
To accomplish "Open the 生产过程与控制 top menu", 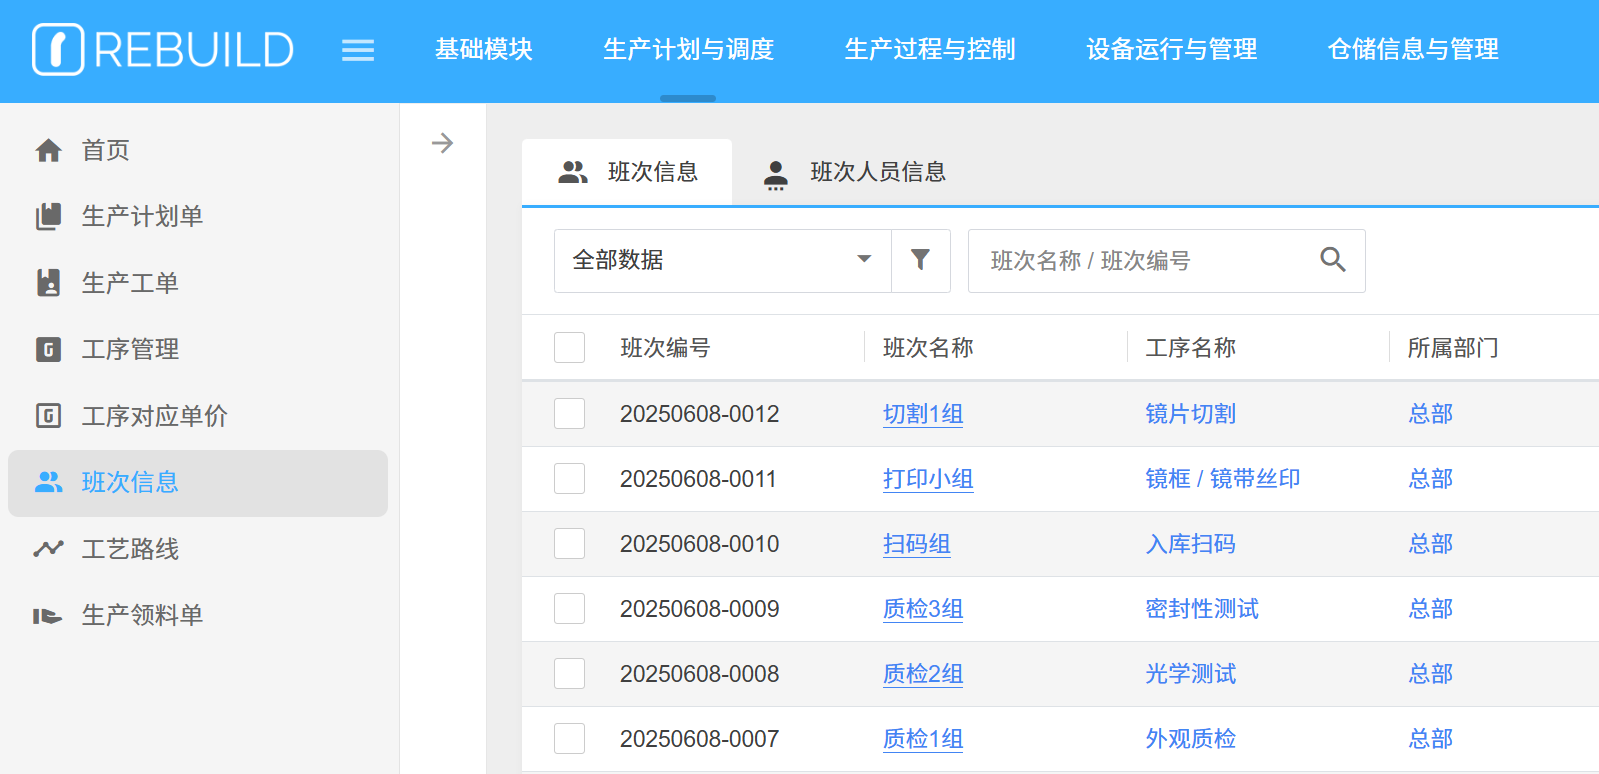I will coord(929,49).
